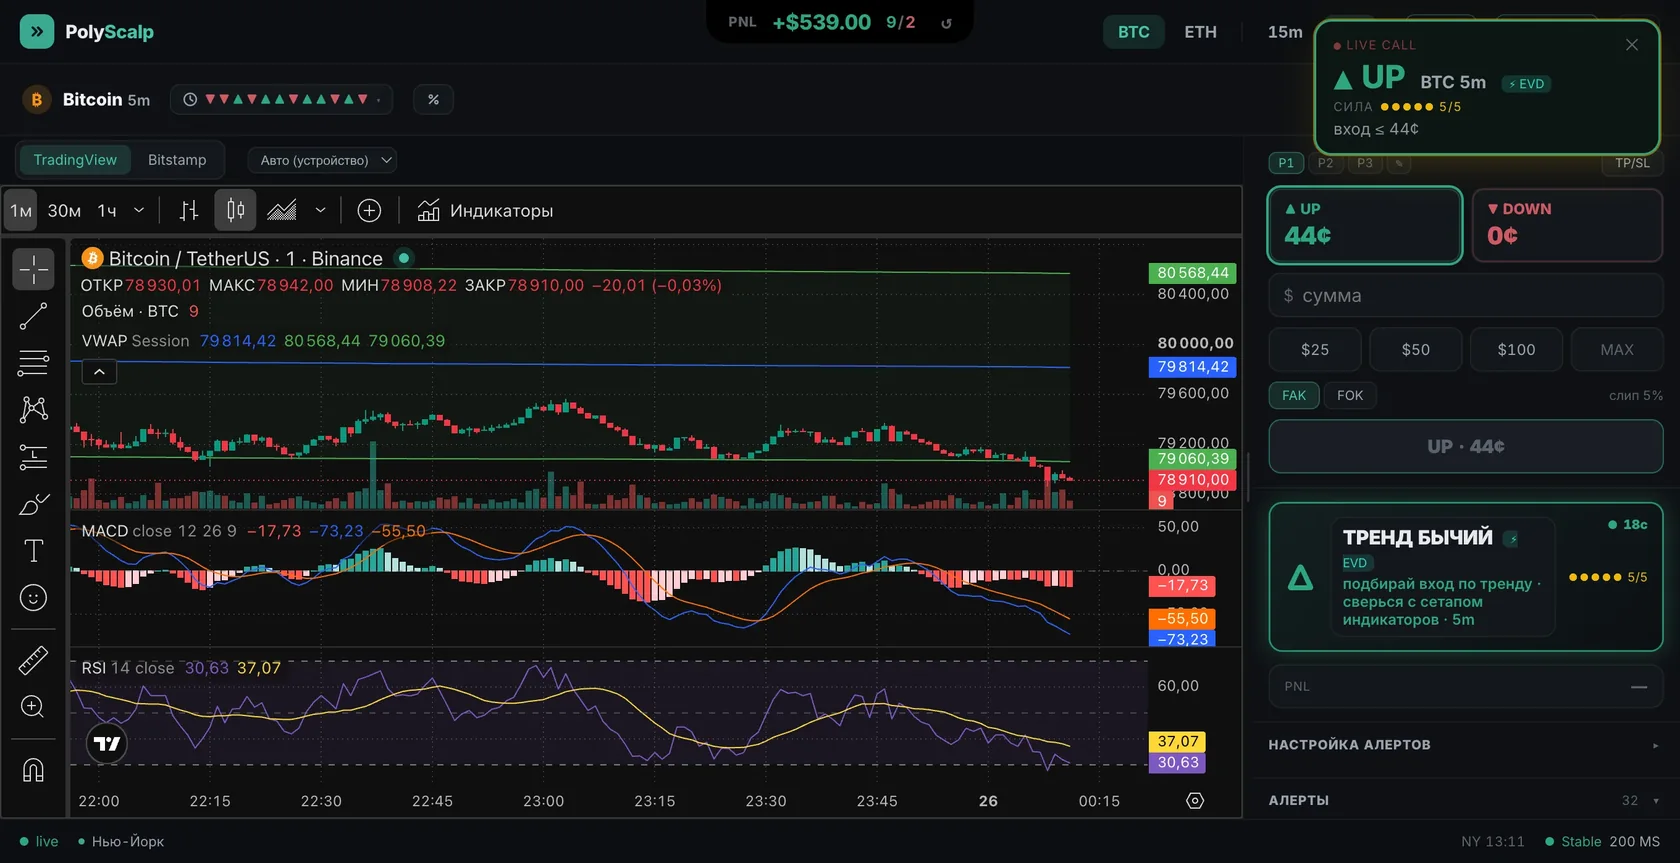Screen dimensions: 1680x863
Task: Select the 1м chart interval
Action: tap(21, 211)
